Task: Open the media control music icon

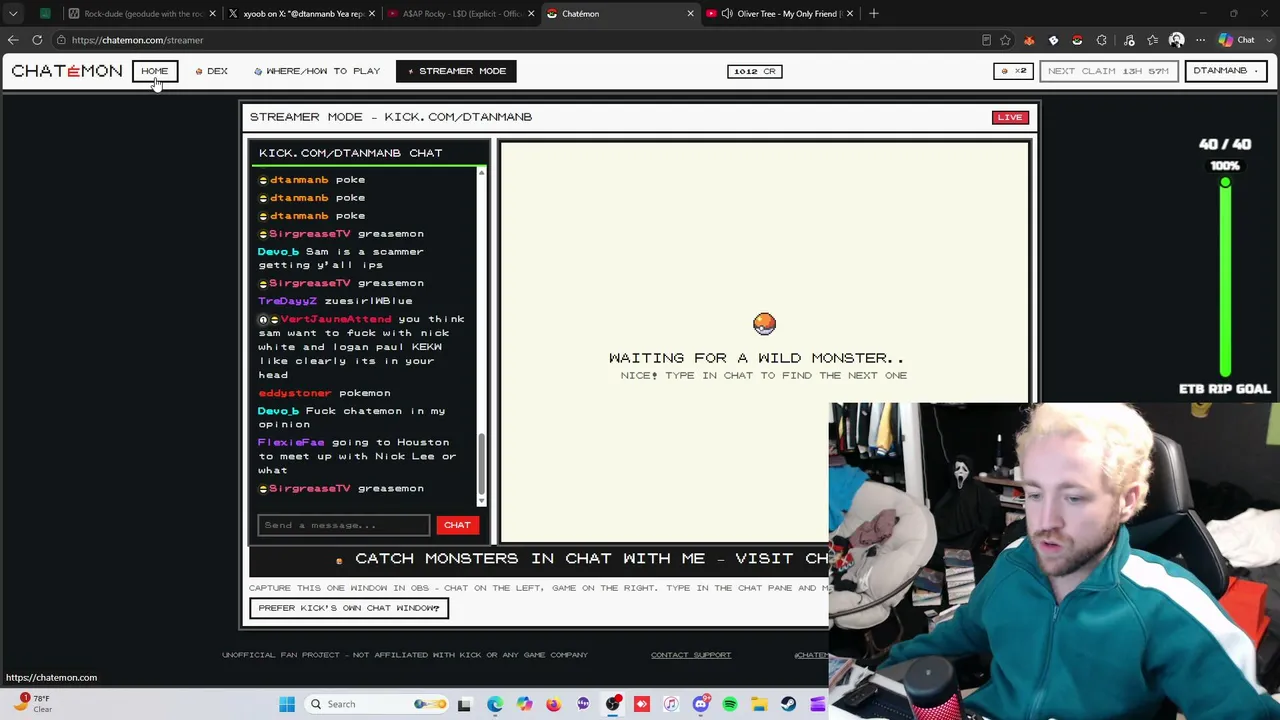Action: pyautogui.click(x=1129, y=40)
